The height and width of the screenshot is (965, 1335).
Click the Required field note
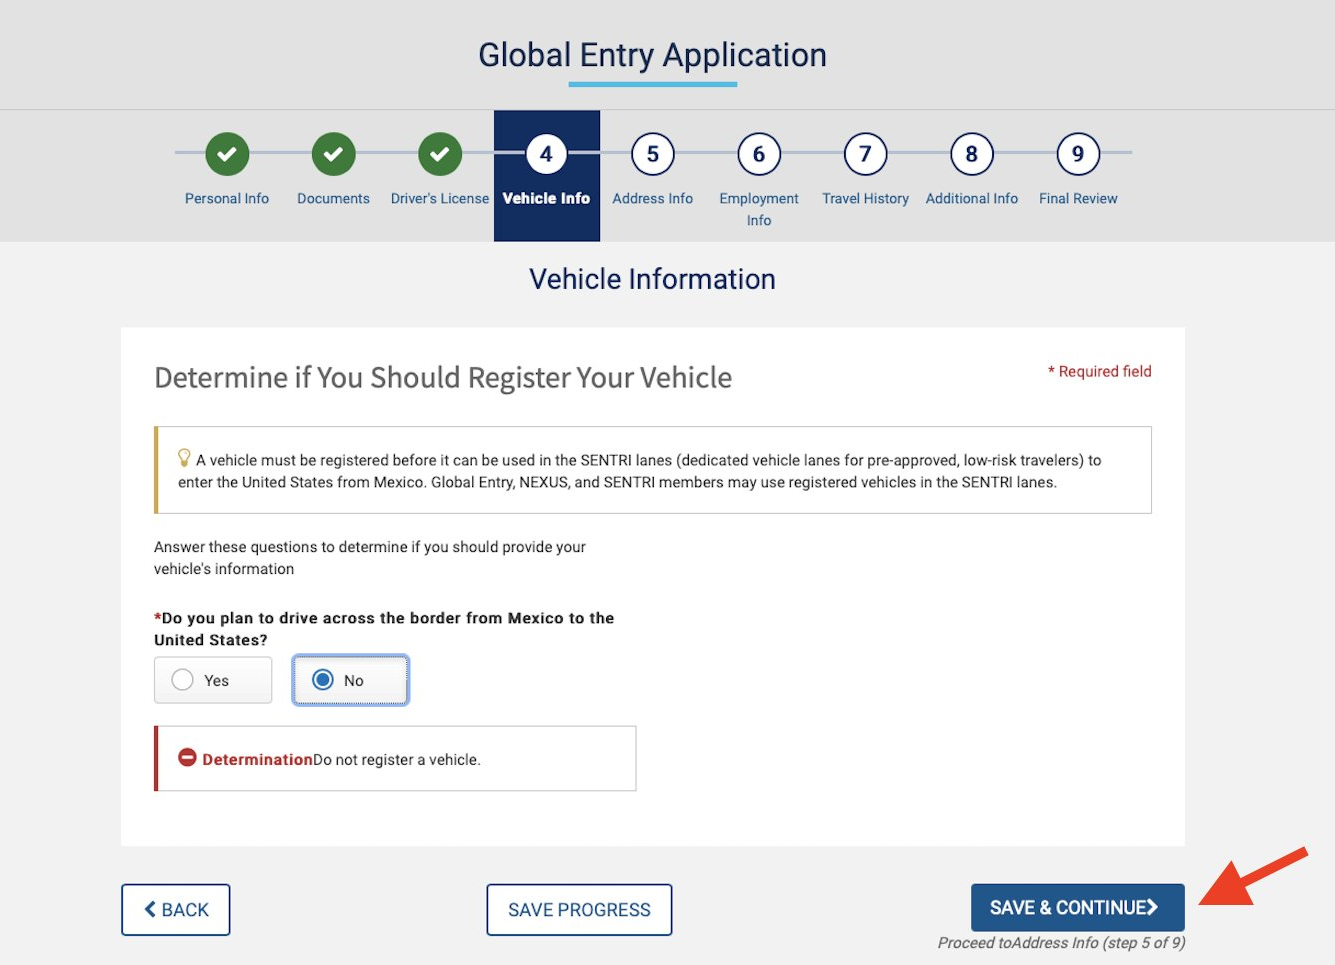[1100, 371]
